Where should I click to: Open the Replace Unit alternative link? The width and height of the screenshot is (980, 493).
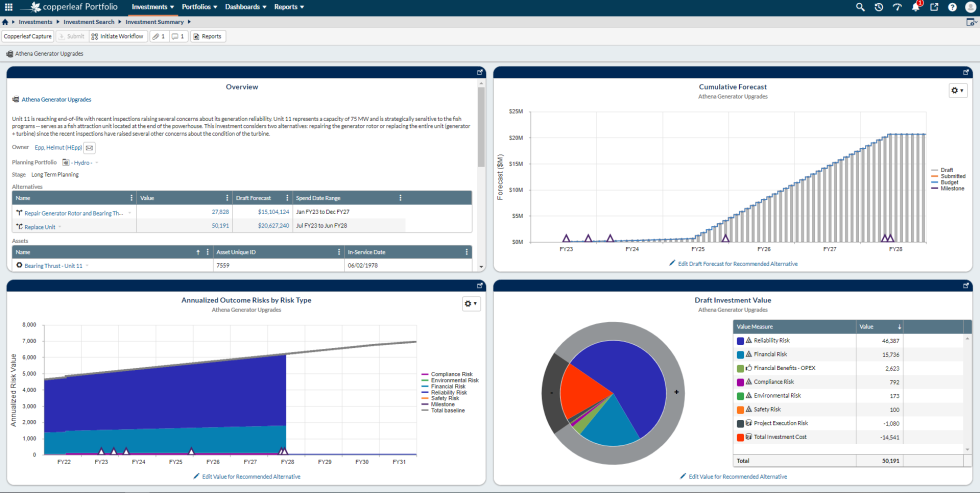41,226
